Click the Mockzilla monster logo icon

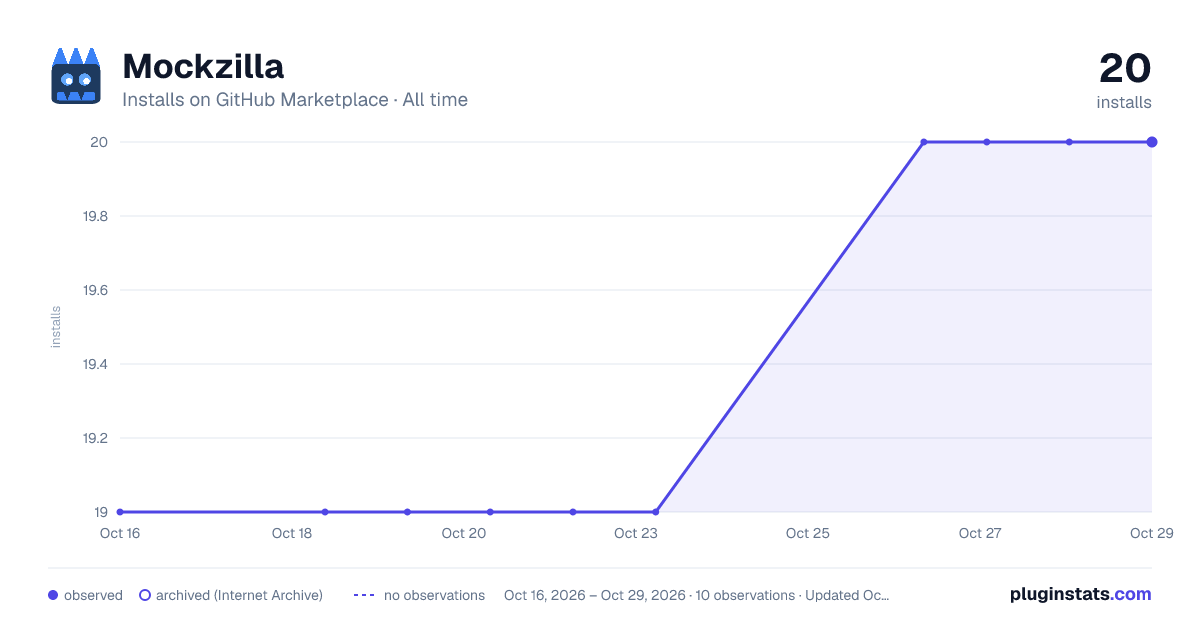(77, 76)
